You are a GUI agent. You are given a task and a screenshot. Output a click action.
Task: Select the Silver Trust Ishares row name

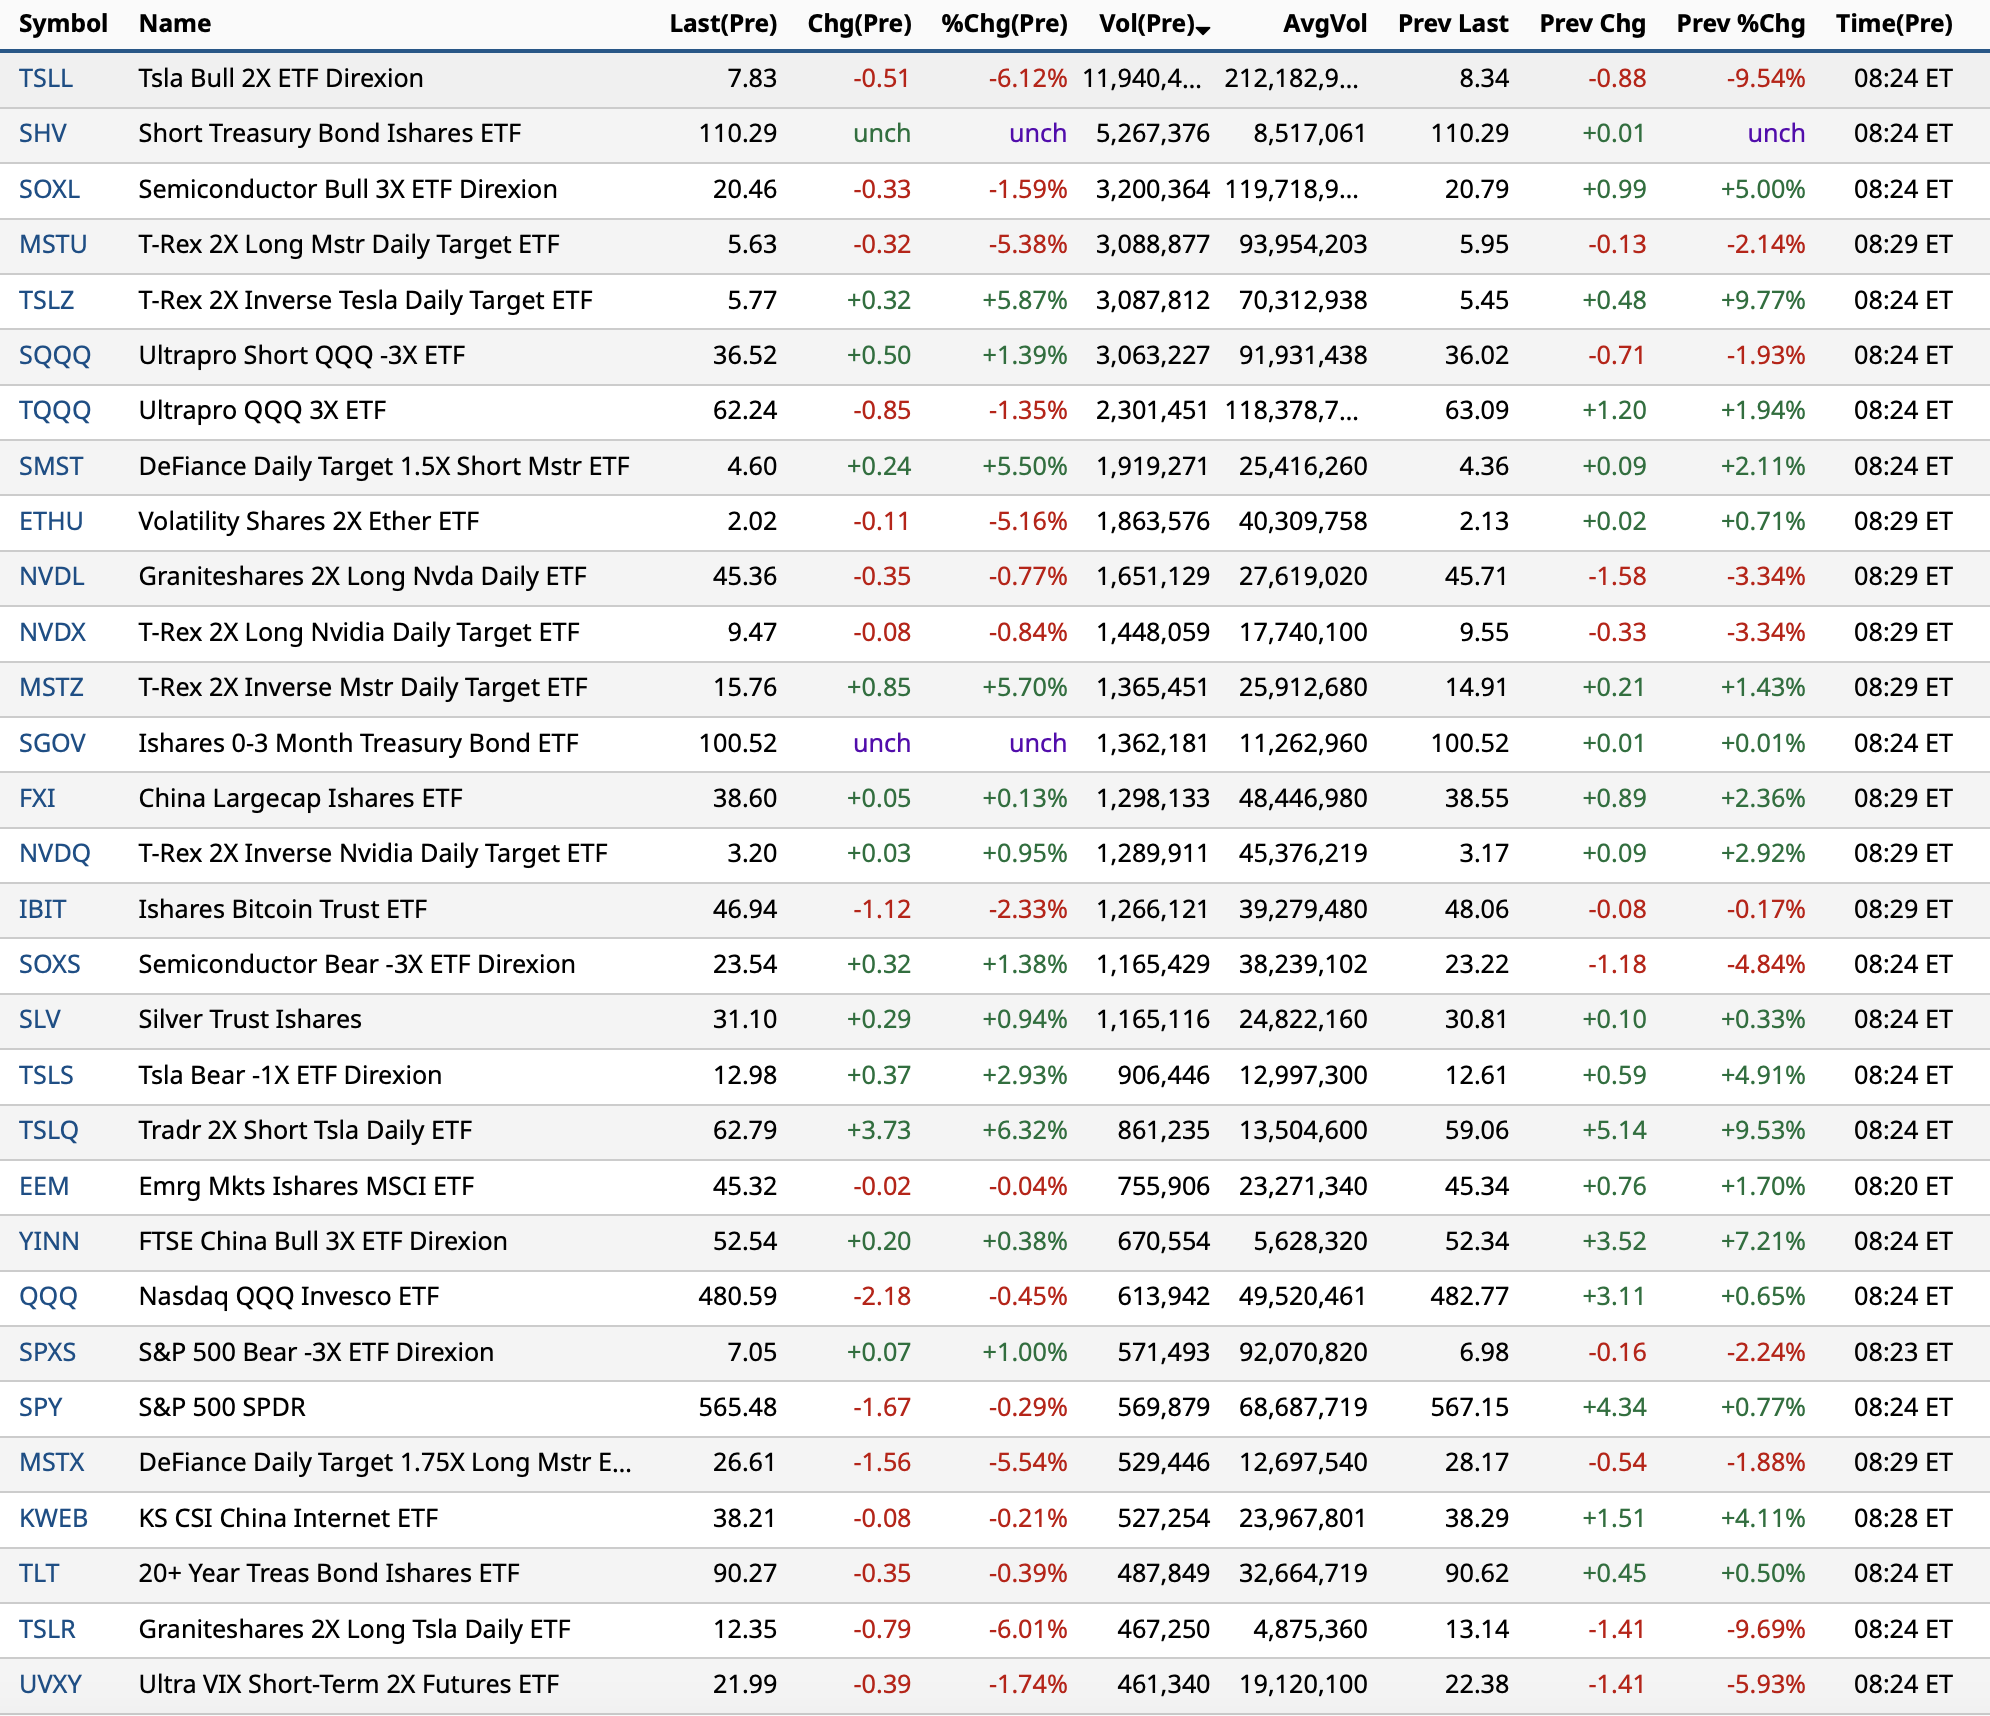point(250,1019)
